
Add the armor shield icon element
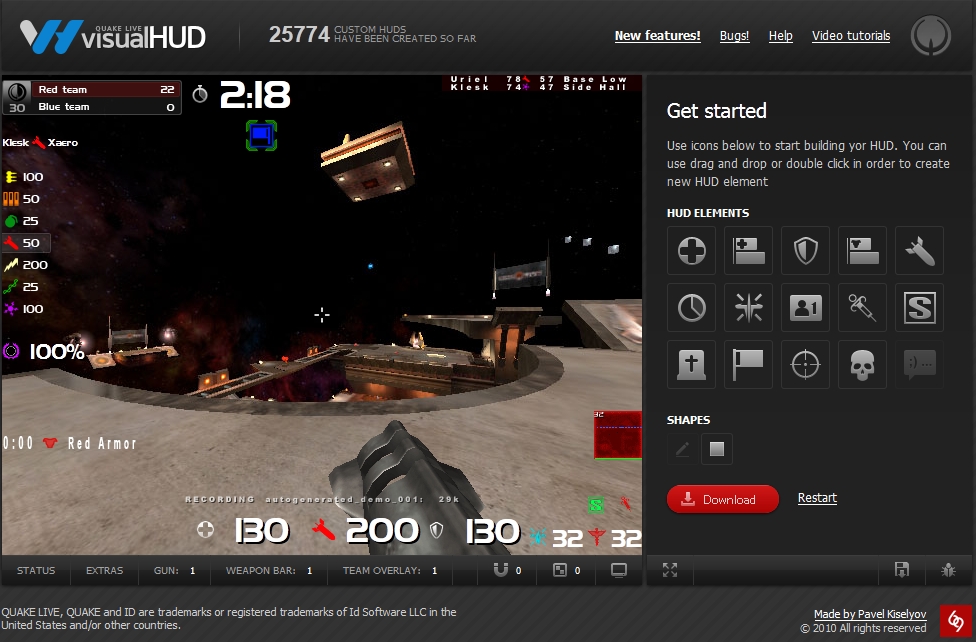[805, 251]
